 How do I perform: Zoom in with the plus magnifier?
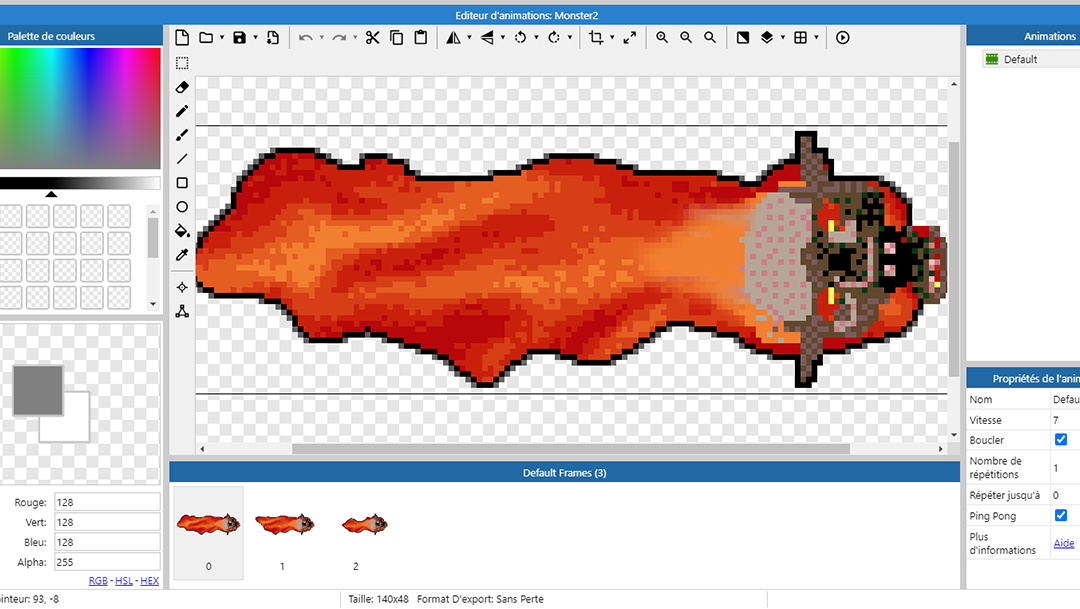(662, 37)
